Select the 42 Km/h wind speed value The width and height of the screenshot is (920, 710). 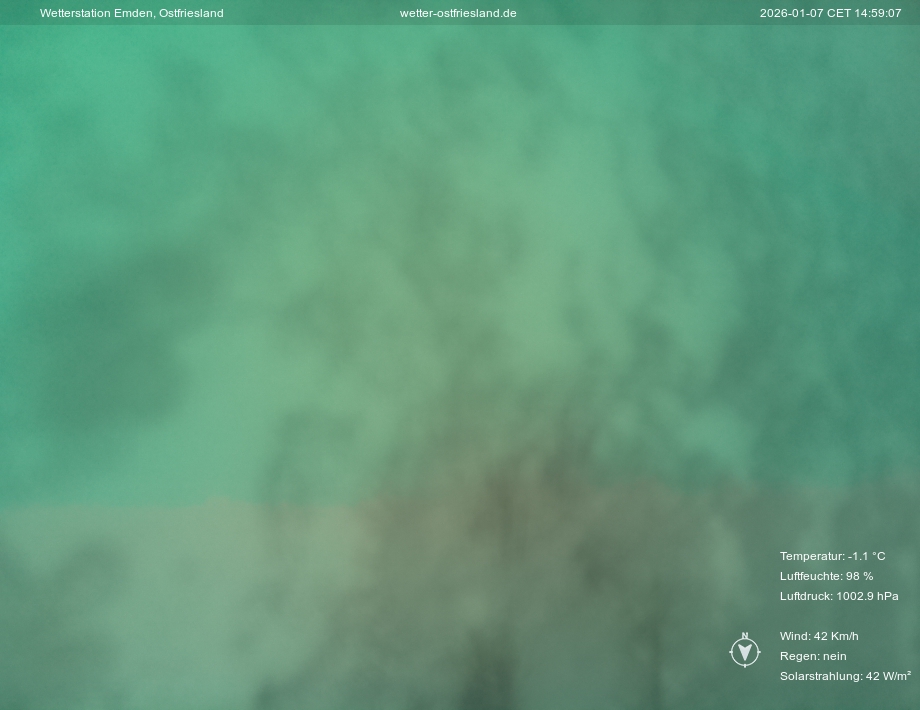[837, 636]
